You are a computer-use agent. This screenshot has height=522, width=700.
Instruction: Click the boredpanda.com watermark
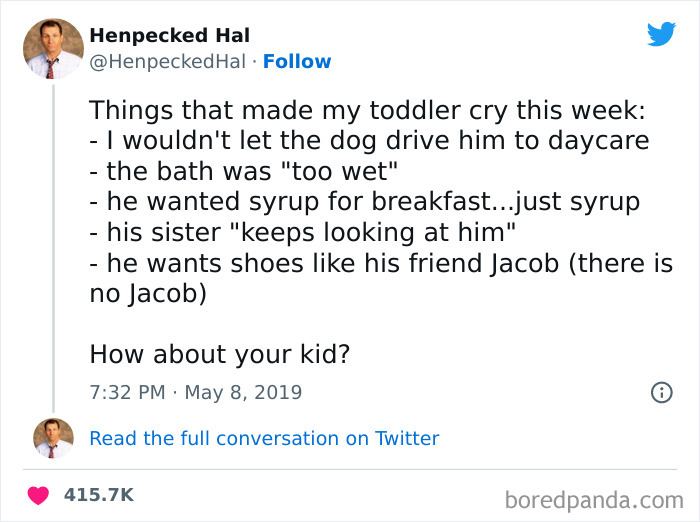(x=592, y=498)
